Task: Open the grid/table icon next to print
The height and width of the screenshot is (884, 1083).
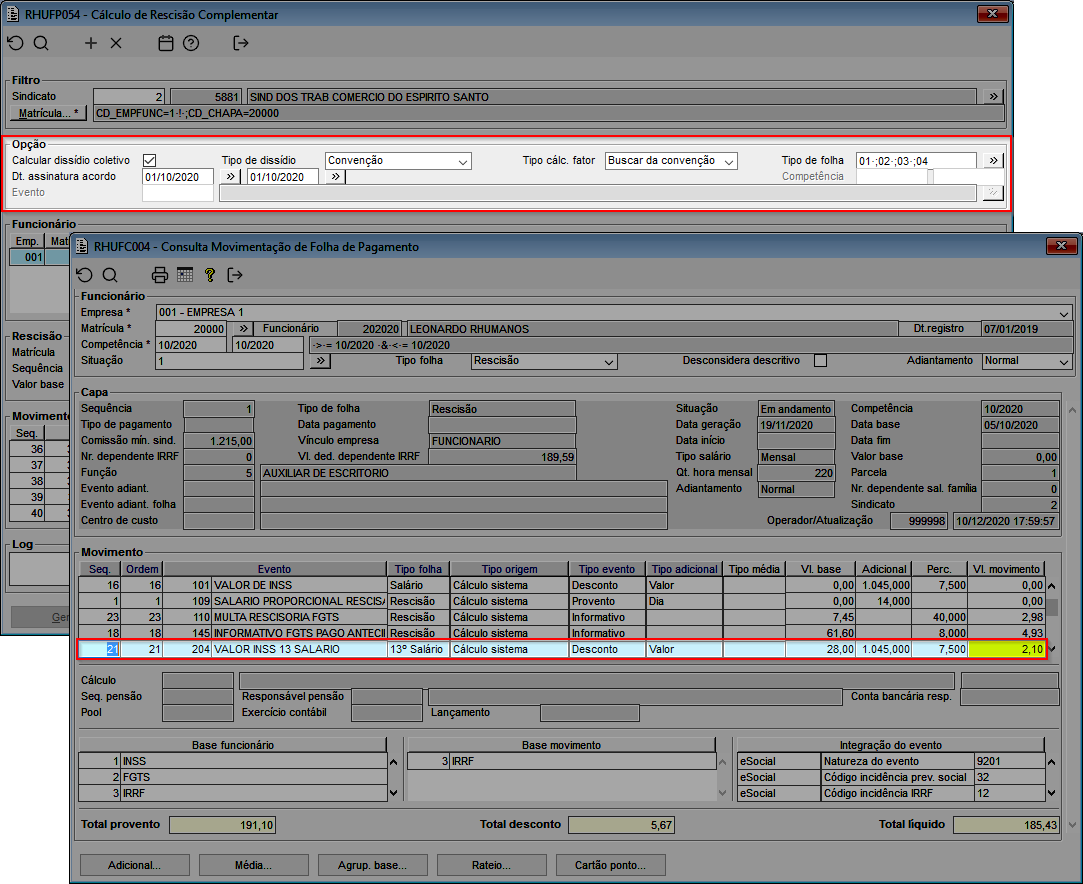Action: [x=185, y=275]
